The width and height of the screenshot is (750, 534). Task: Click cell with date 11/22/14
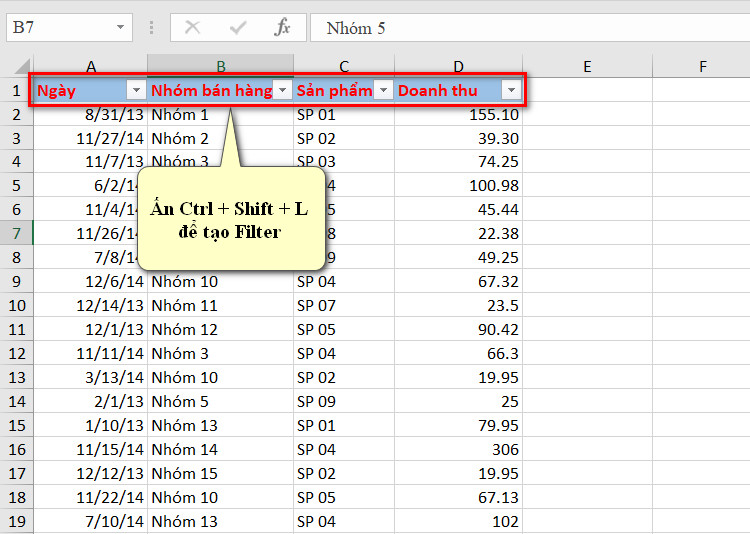[x=90, y=497]
